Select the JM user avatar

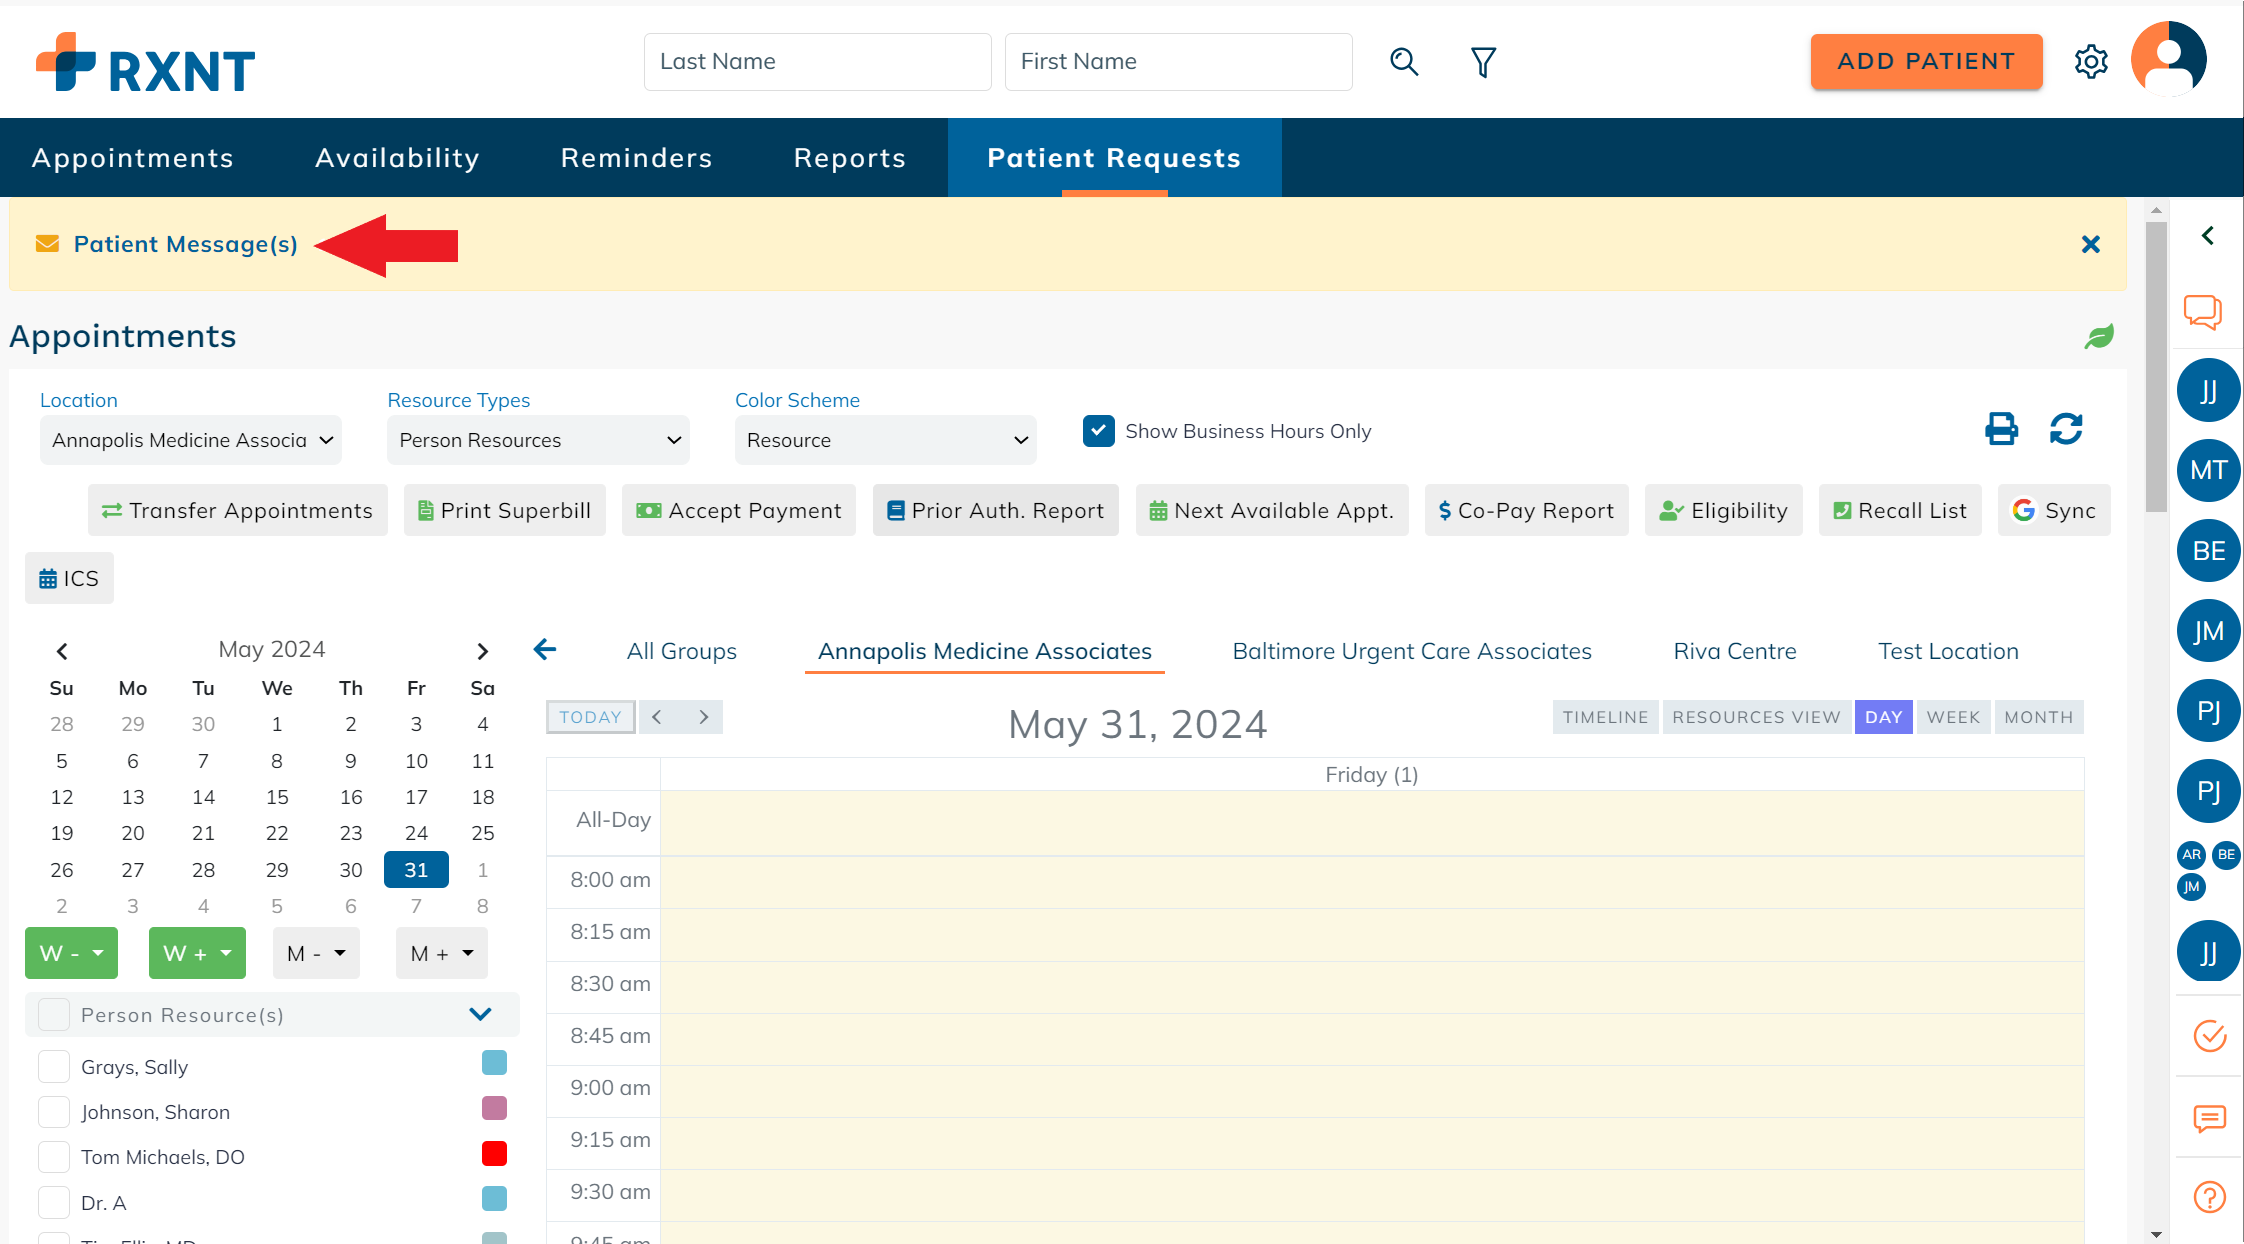pos(2208,631)
